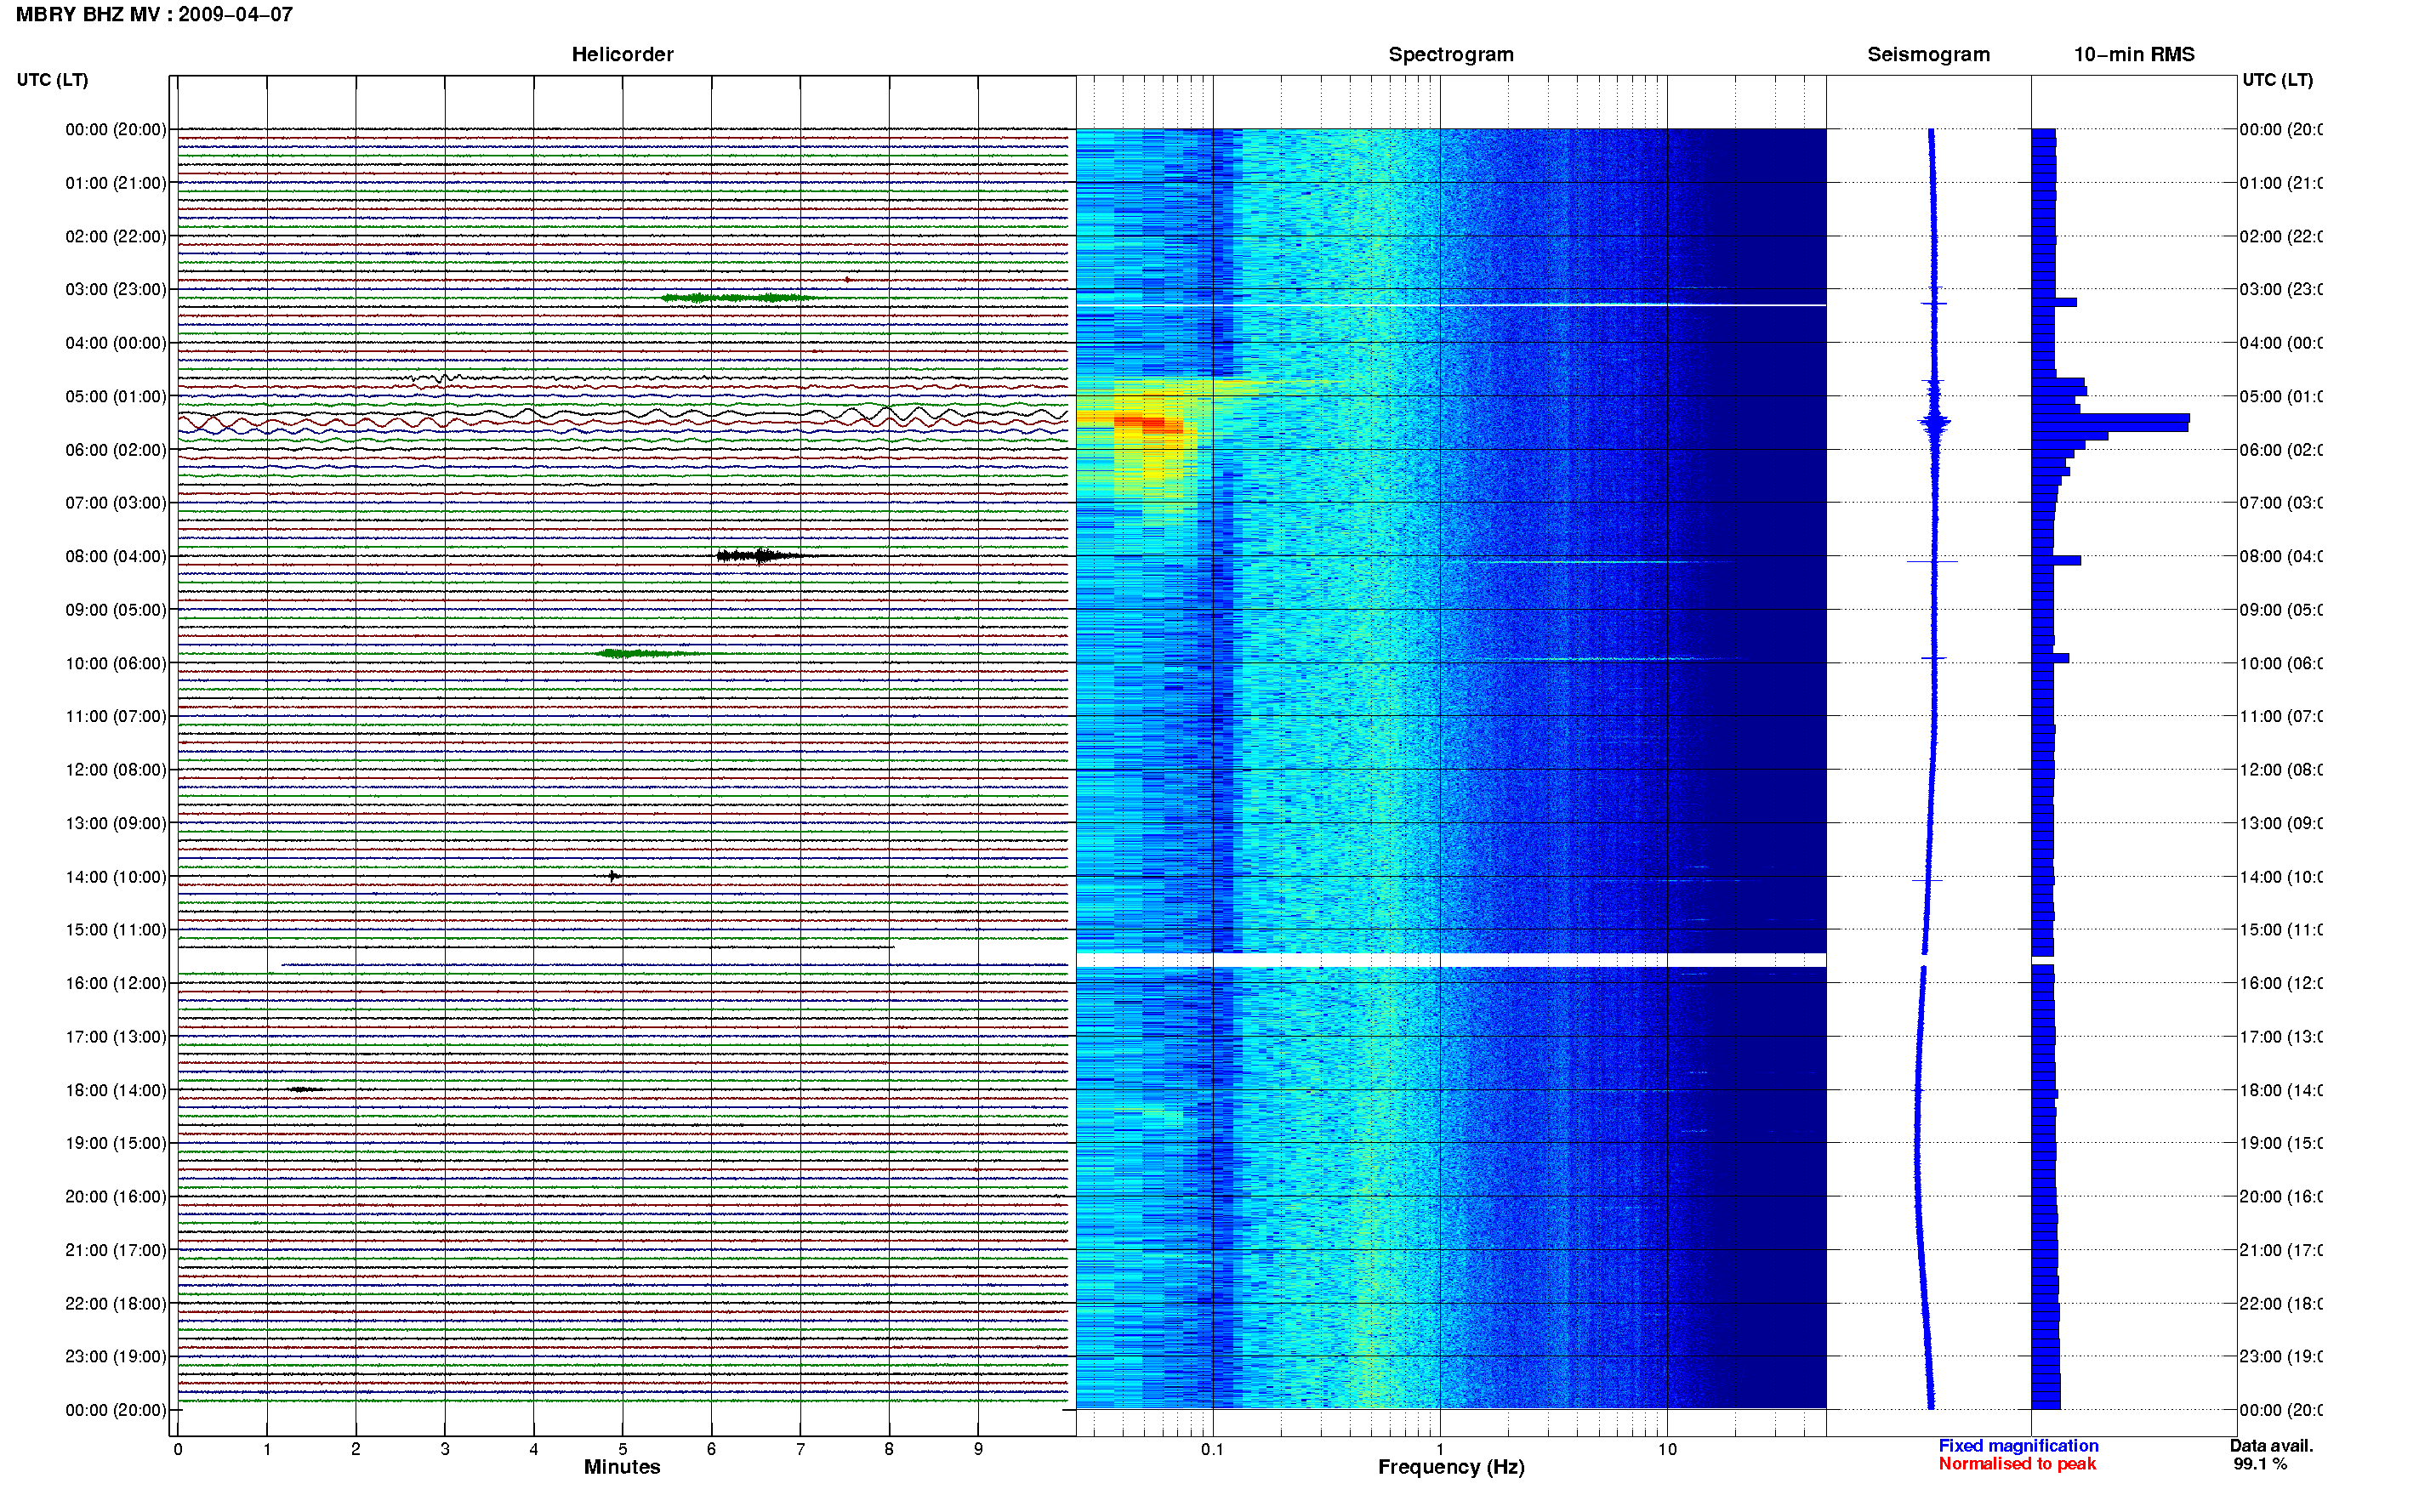The image size is (2419, 1512).
Task: Click the 'Seismogram' panel heading
Action: [x=1928, y=54]
